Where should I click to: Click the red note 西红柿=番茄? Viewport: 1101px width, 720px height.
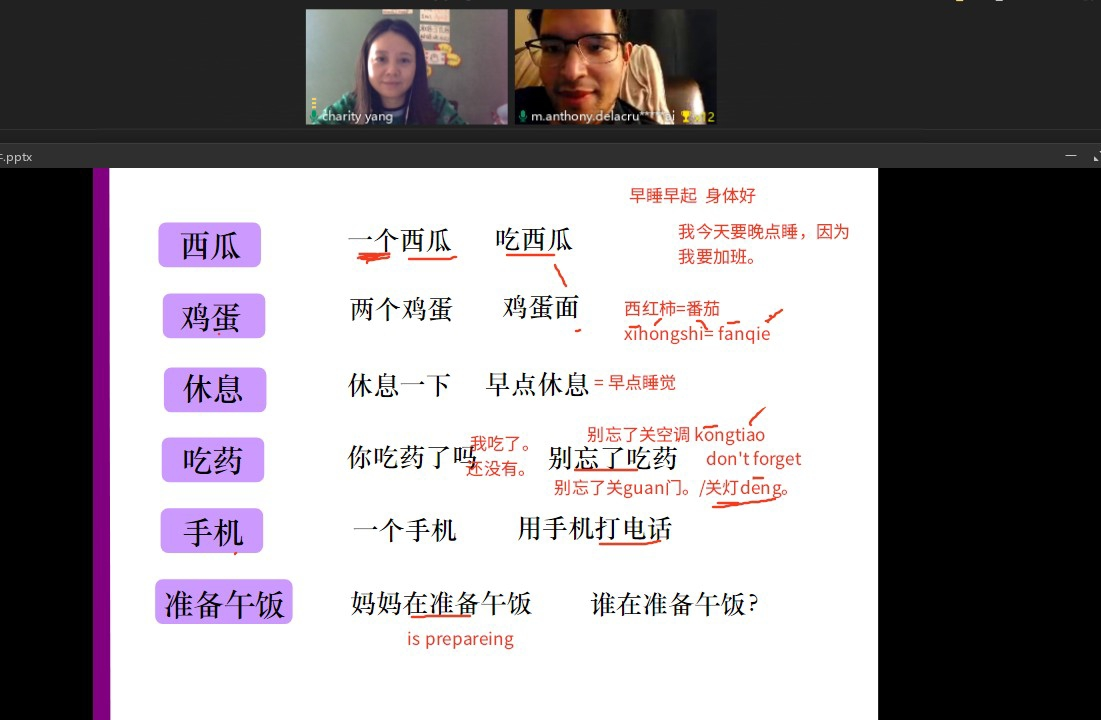point(672,308)
